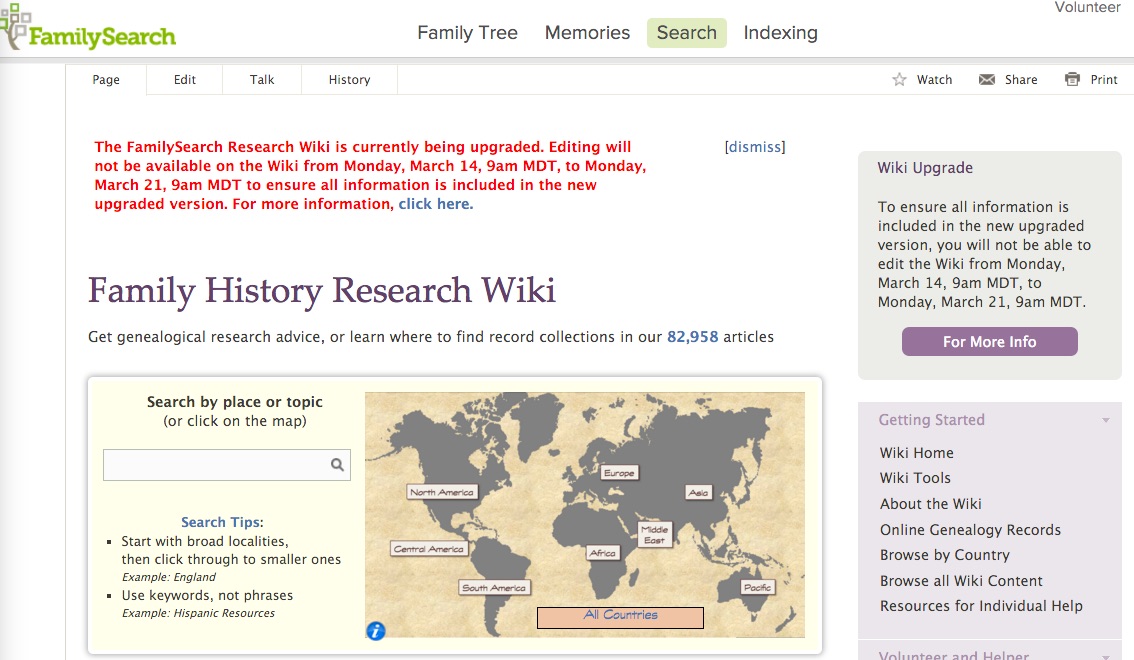Image resolution: width=1134 pixels, height=660 pixels.
Task: Click the Share envelope icon
Action: coord(986,80)
